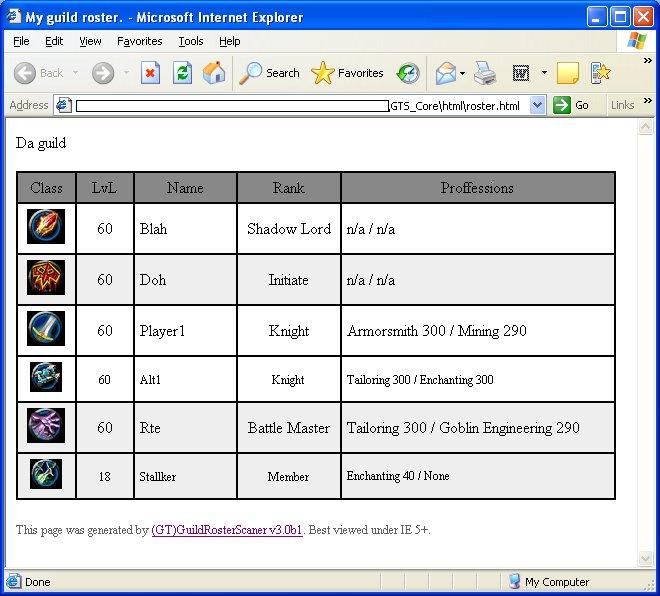Expand the toolbar overflow chevron

pos(648,61)
